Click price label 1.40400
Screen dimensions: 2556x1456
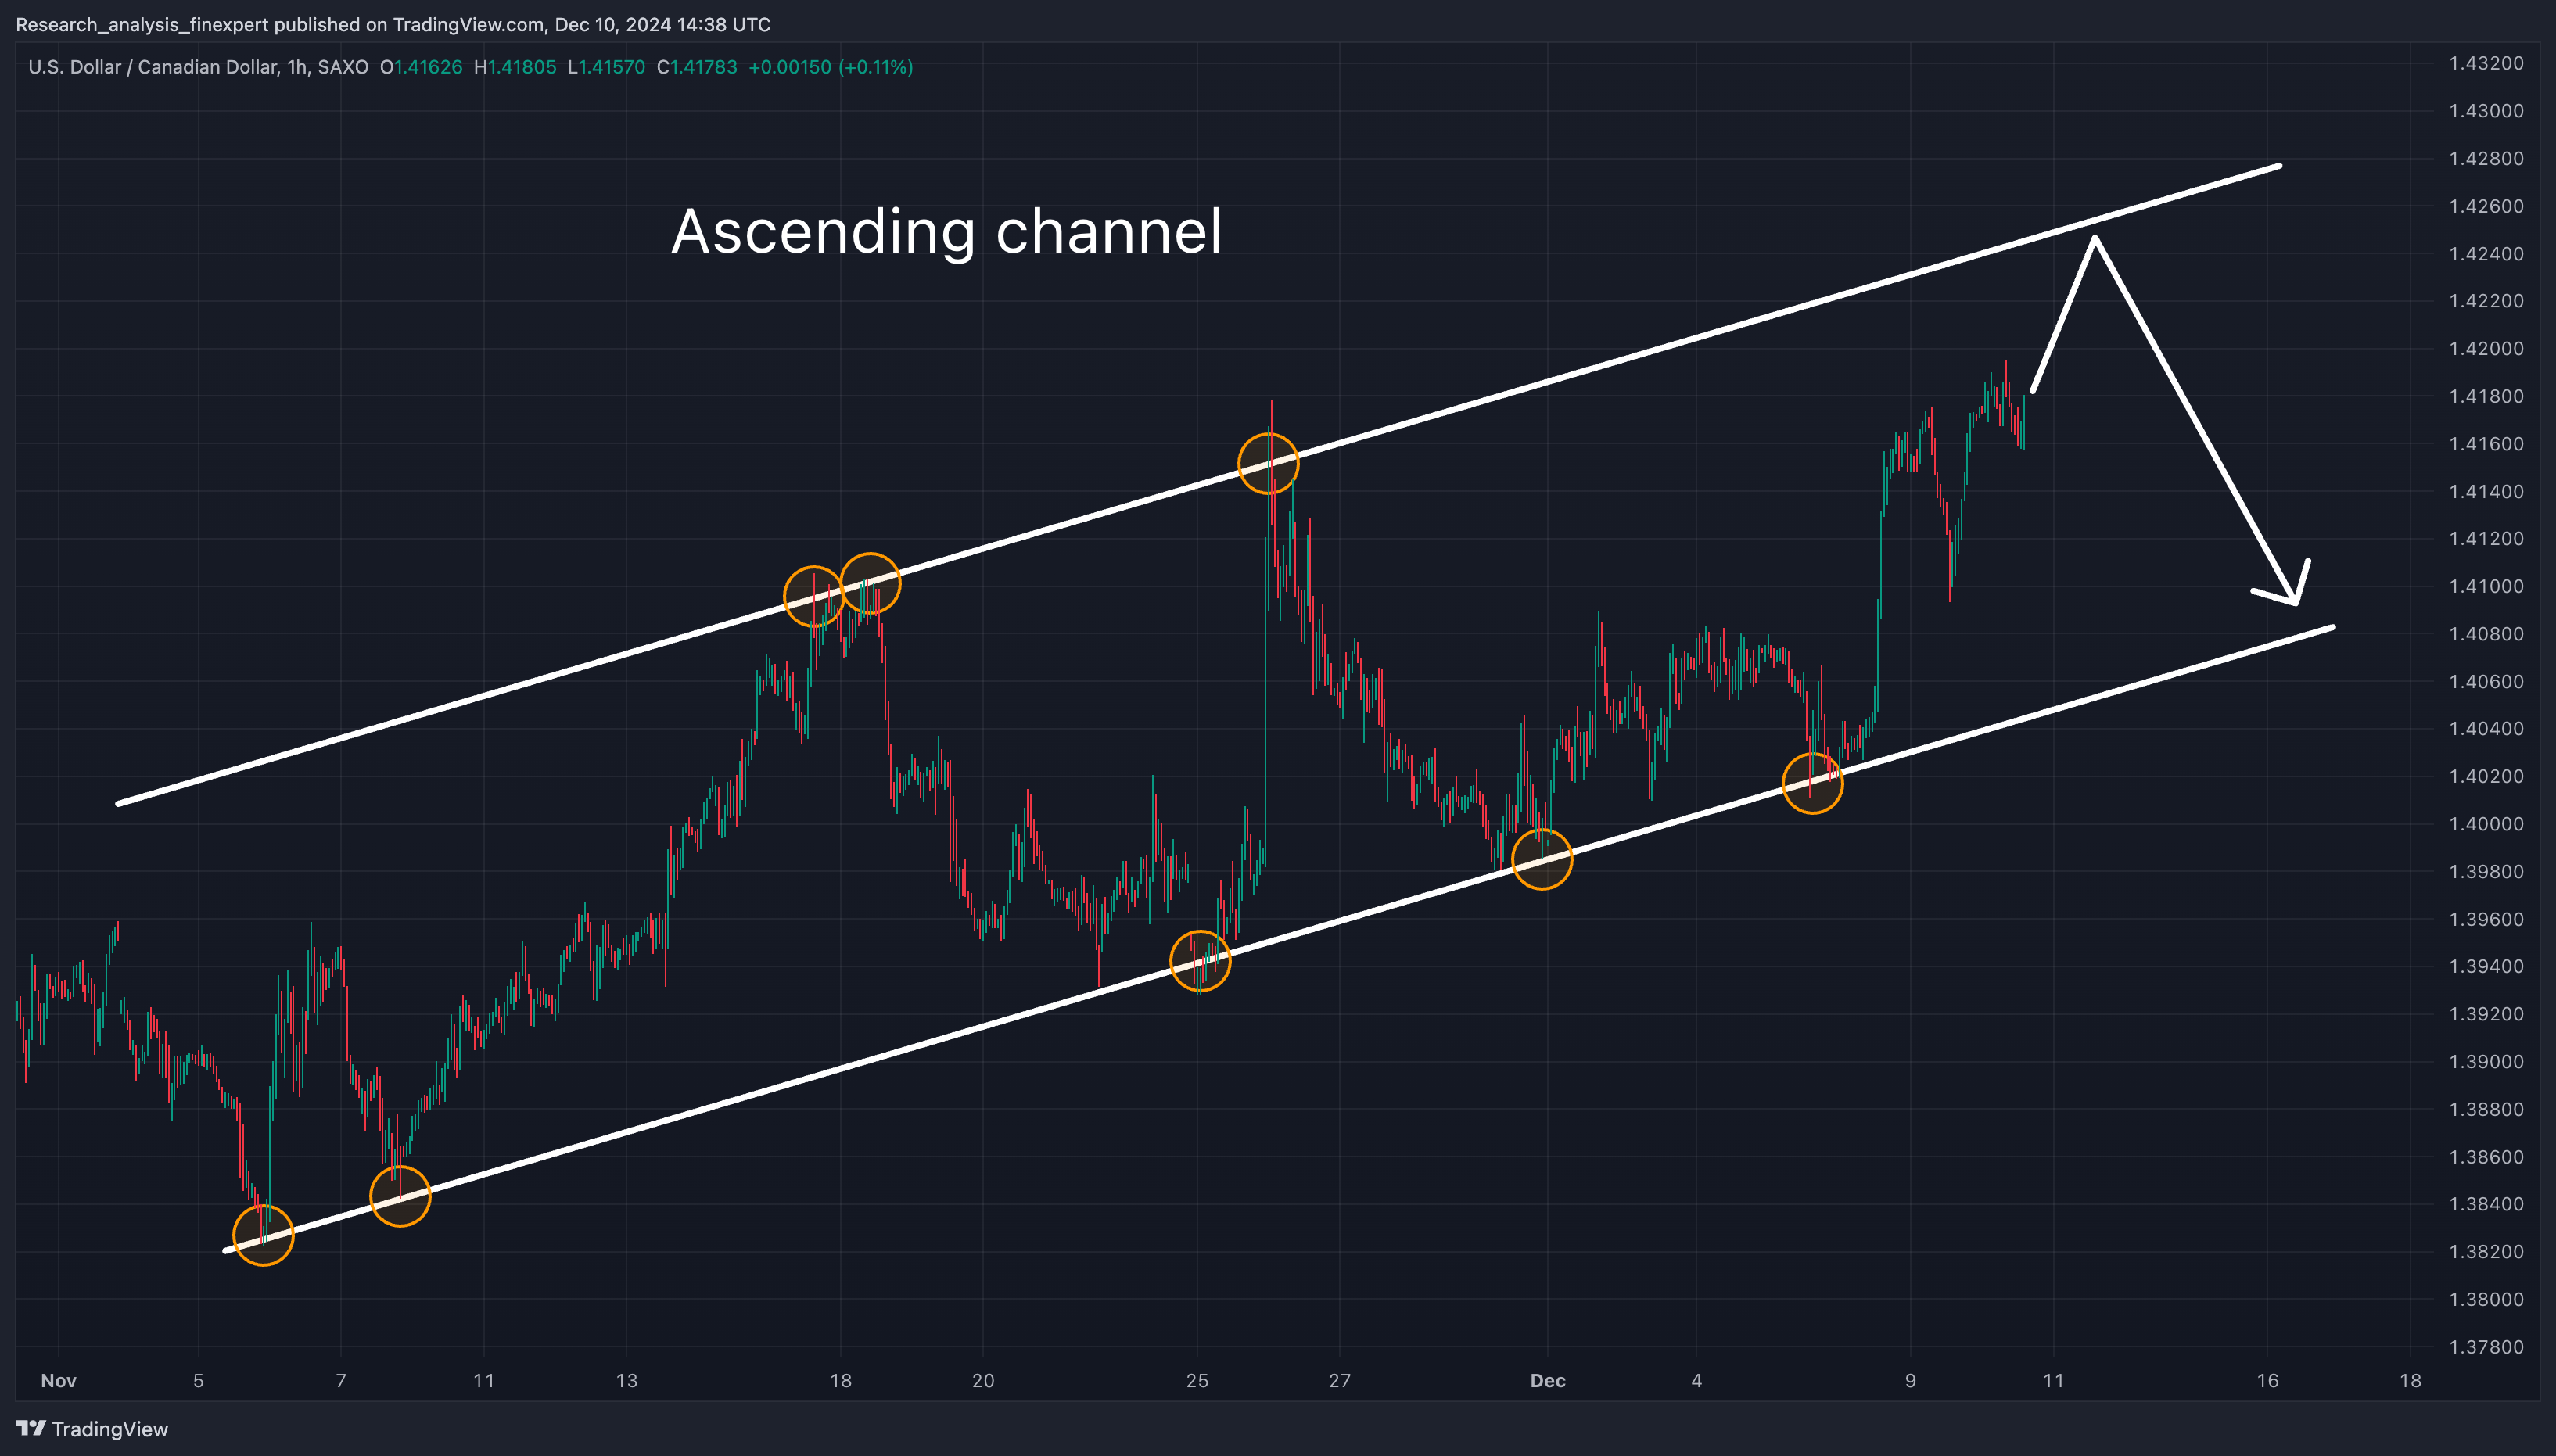2486,728
